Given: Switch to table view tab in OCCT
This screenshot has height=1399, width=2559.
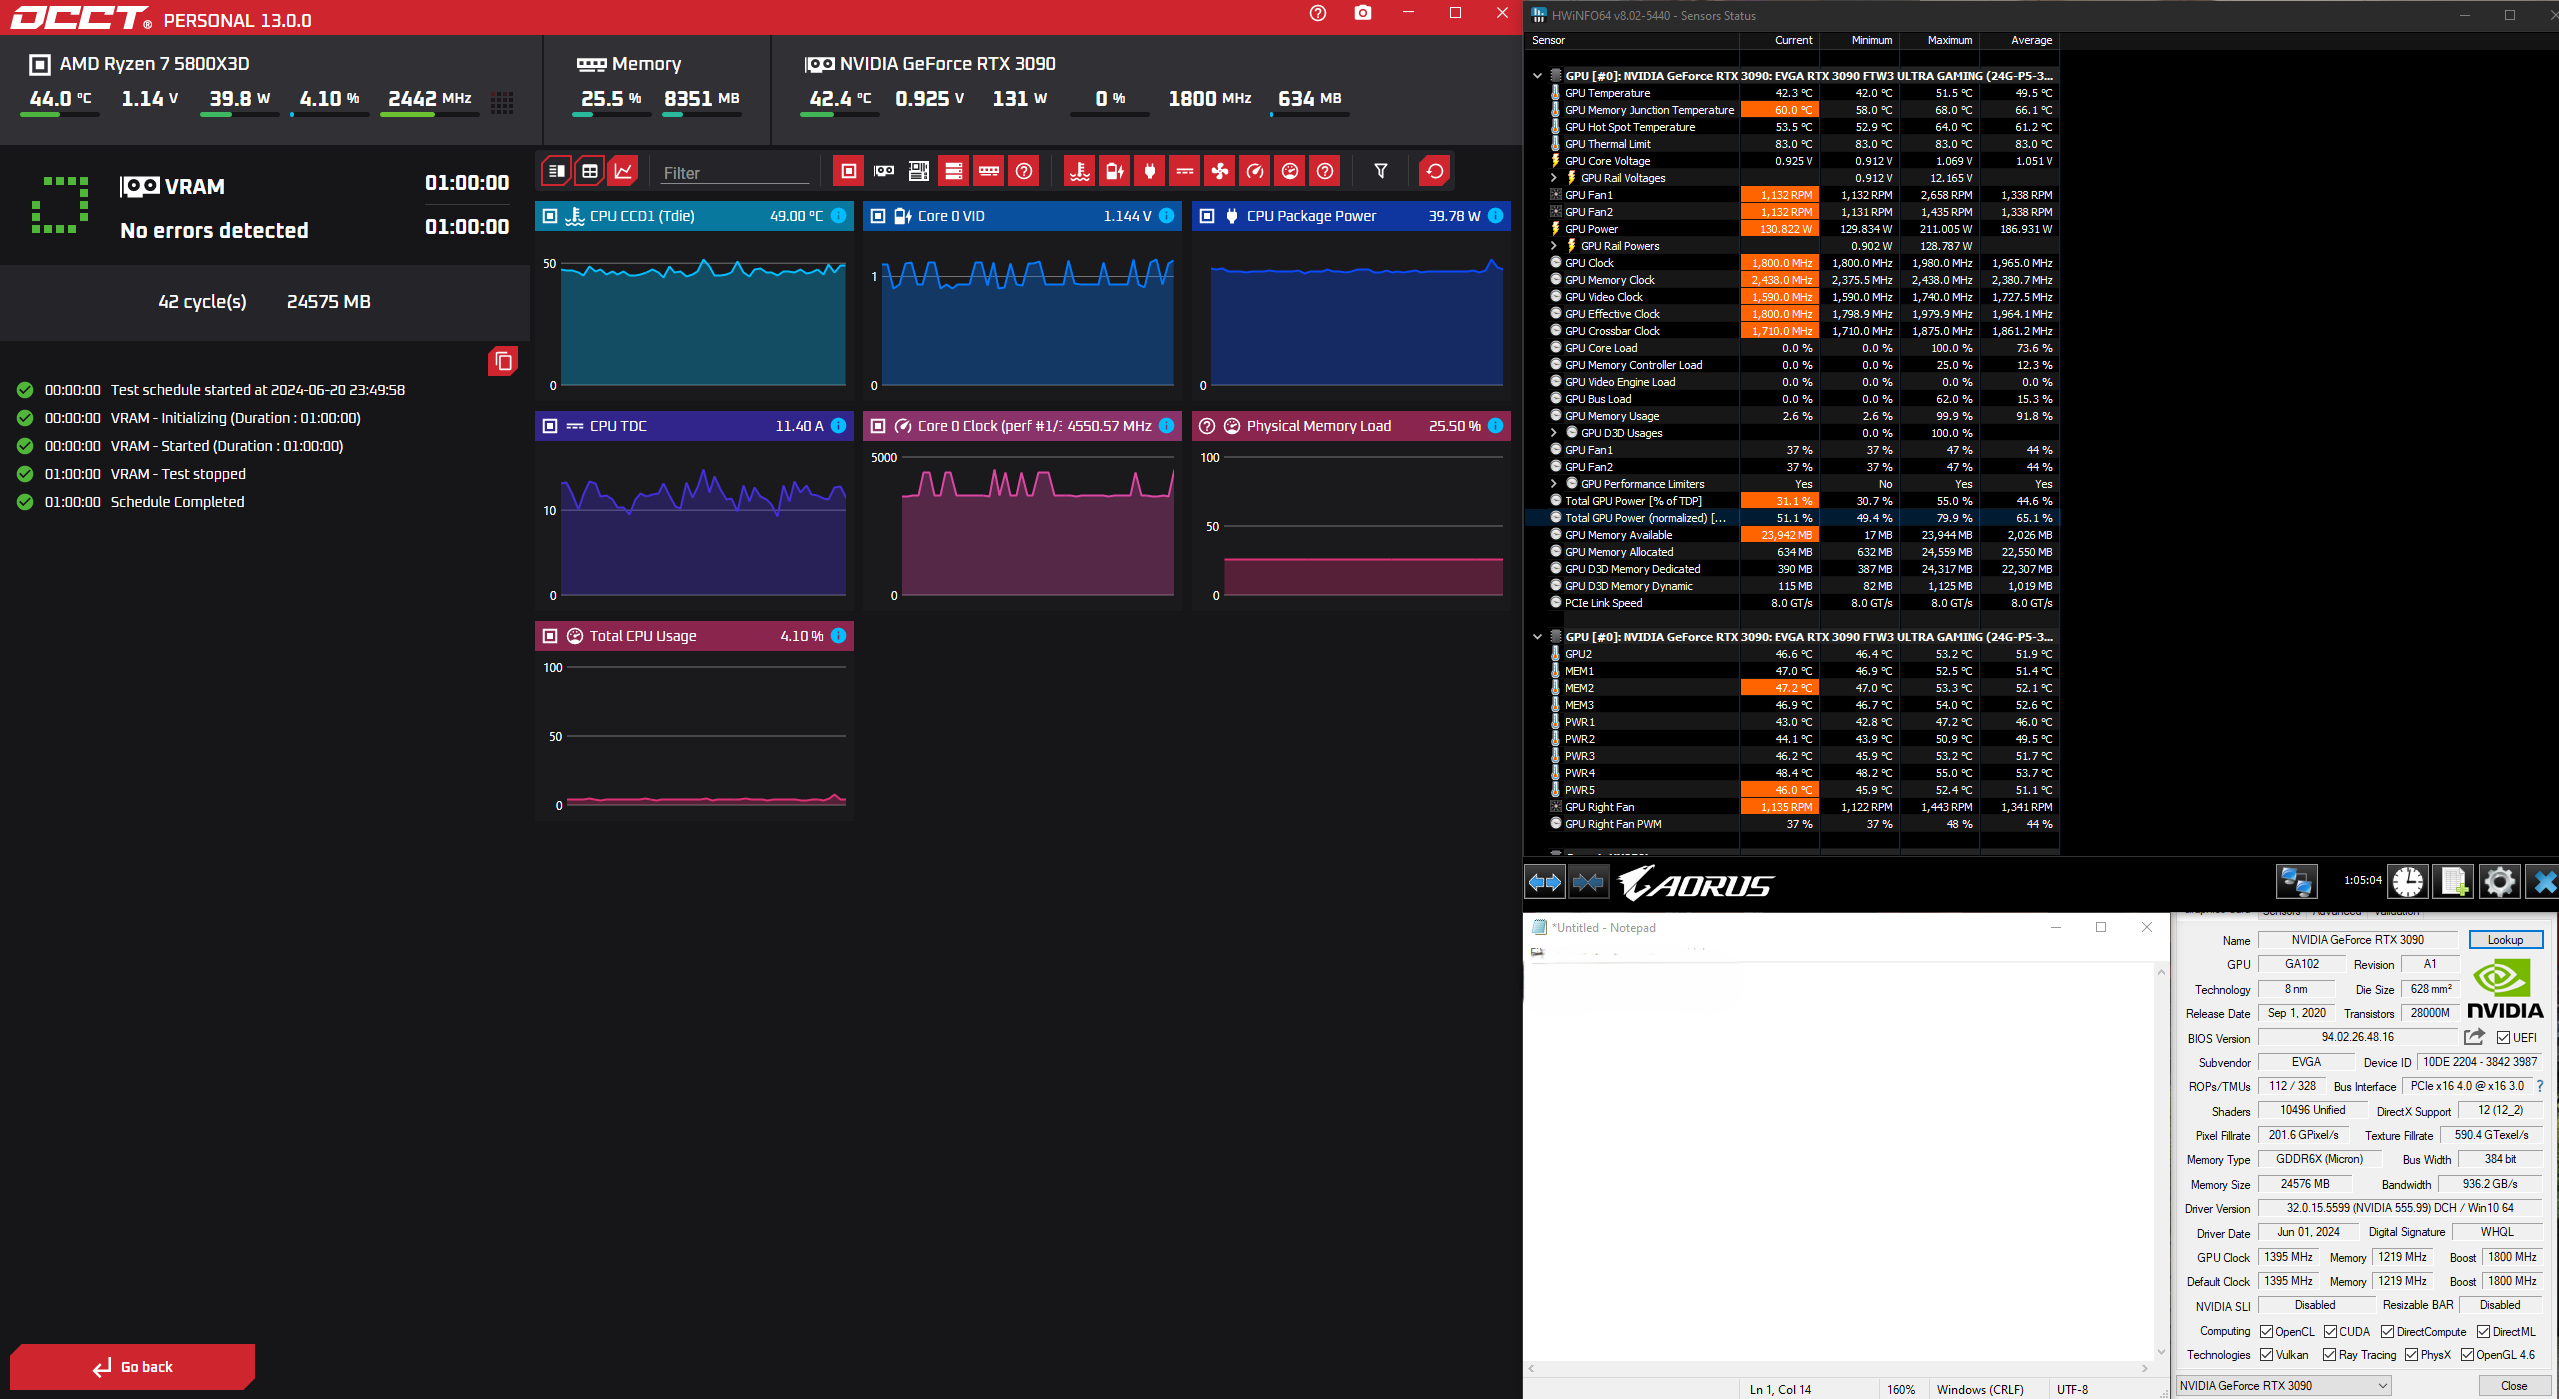Looking at the screenshot, I should pyautogui.click(x=590, y=171).
